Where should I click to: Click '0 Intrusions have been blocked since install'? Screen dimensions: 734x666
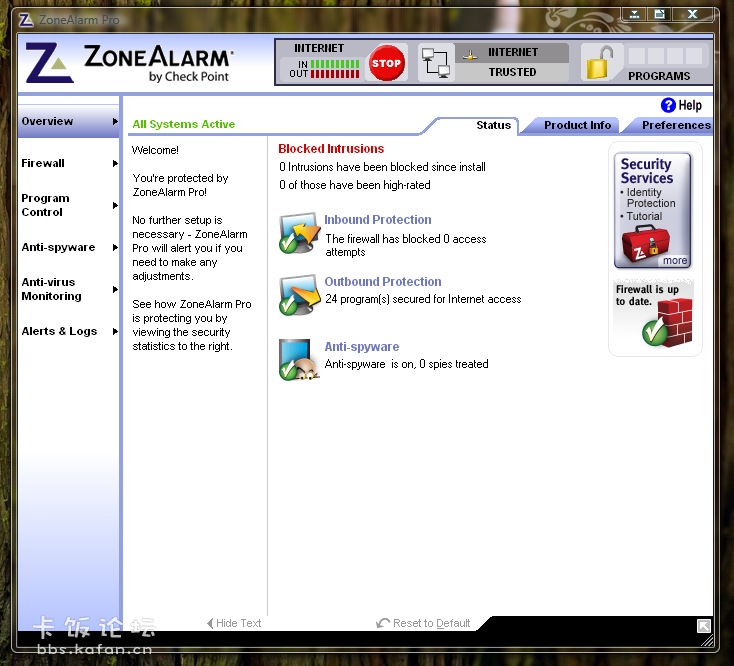coord(382,167)
